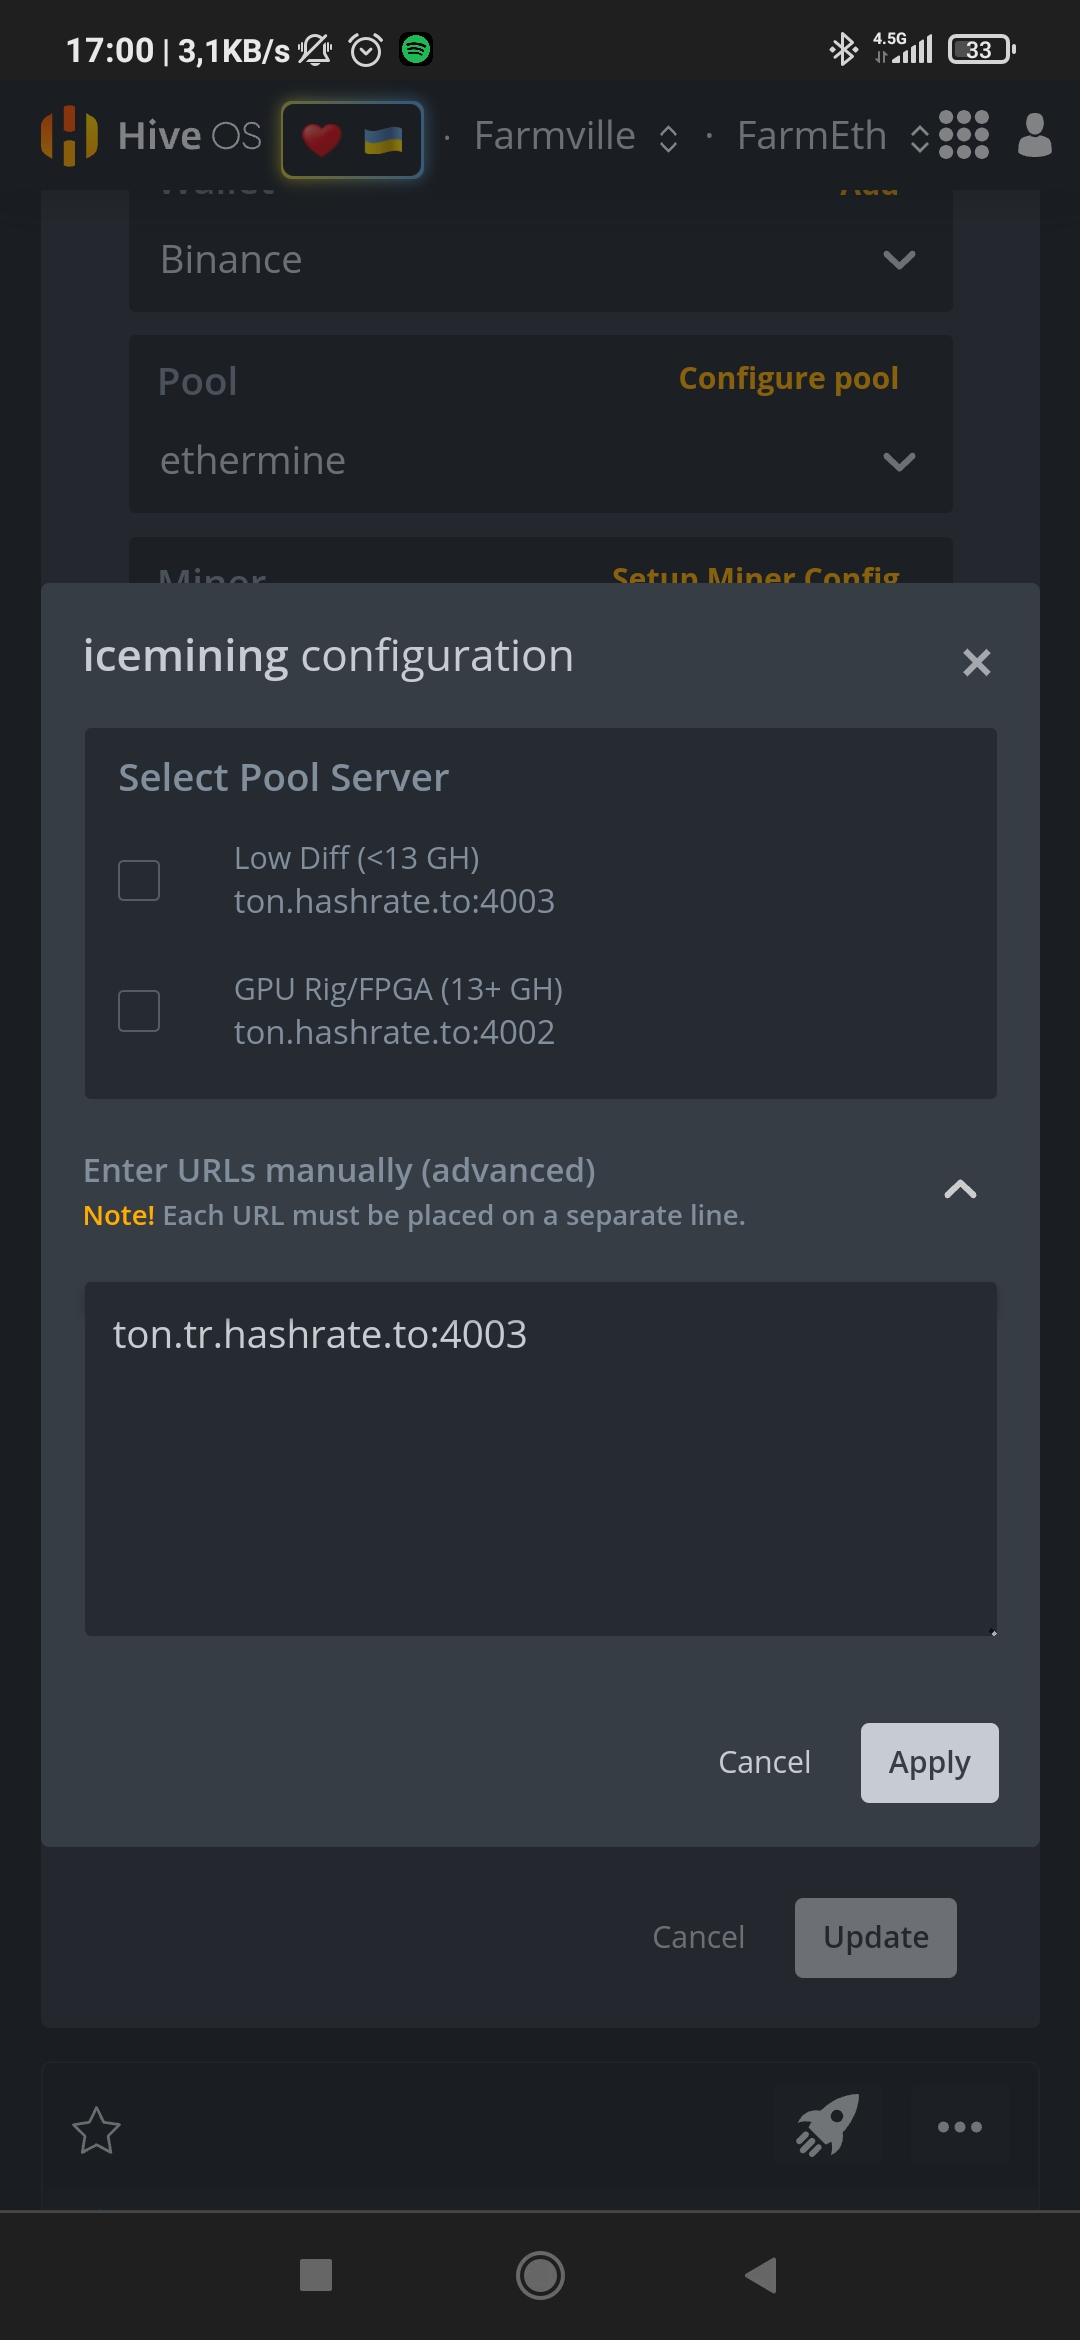The height and width of the screenshot is (2340, 1080).
Task: Open the FarmEth worker switcher
Action: 832,136
